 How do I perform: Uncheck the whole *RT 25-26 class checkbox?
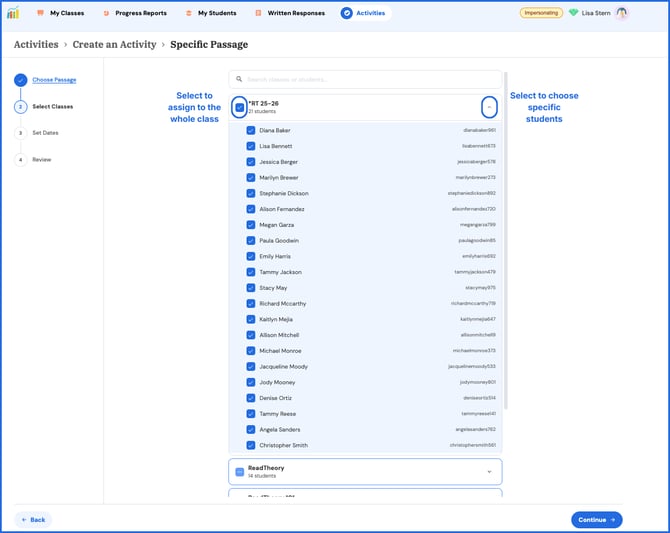click(x=240, y=107)
